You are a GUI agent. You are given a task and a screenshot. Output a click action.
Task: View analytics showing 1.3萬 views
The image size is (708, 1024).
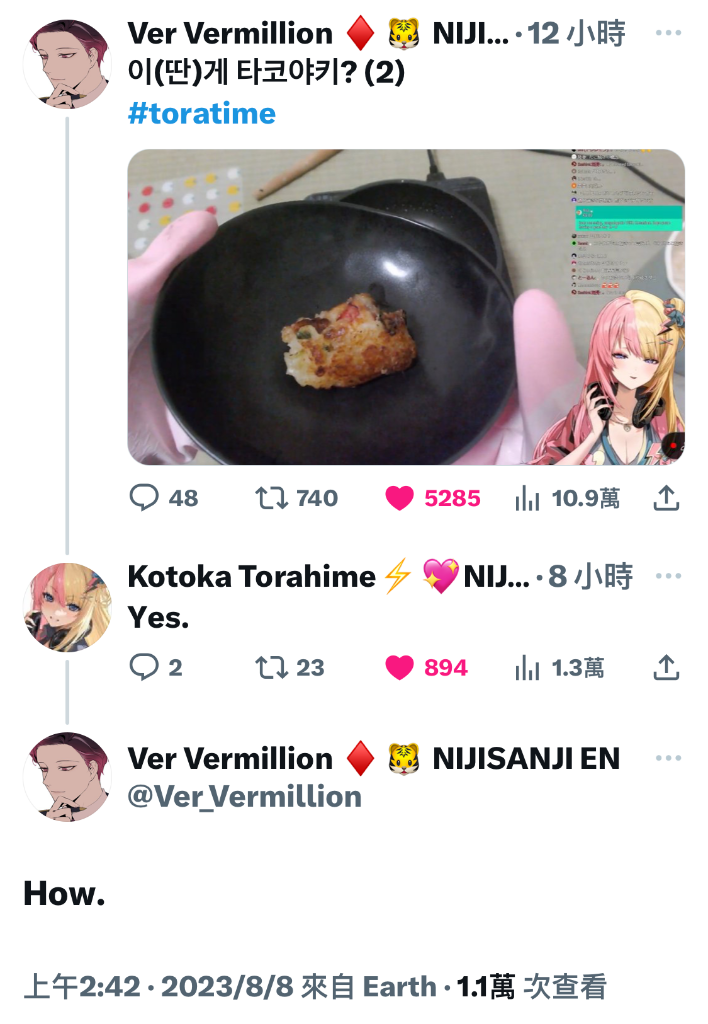coord(559,667)
